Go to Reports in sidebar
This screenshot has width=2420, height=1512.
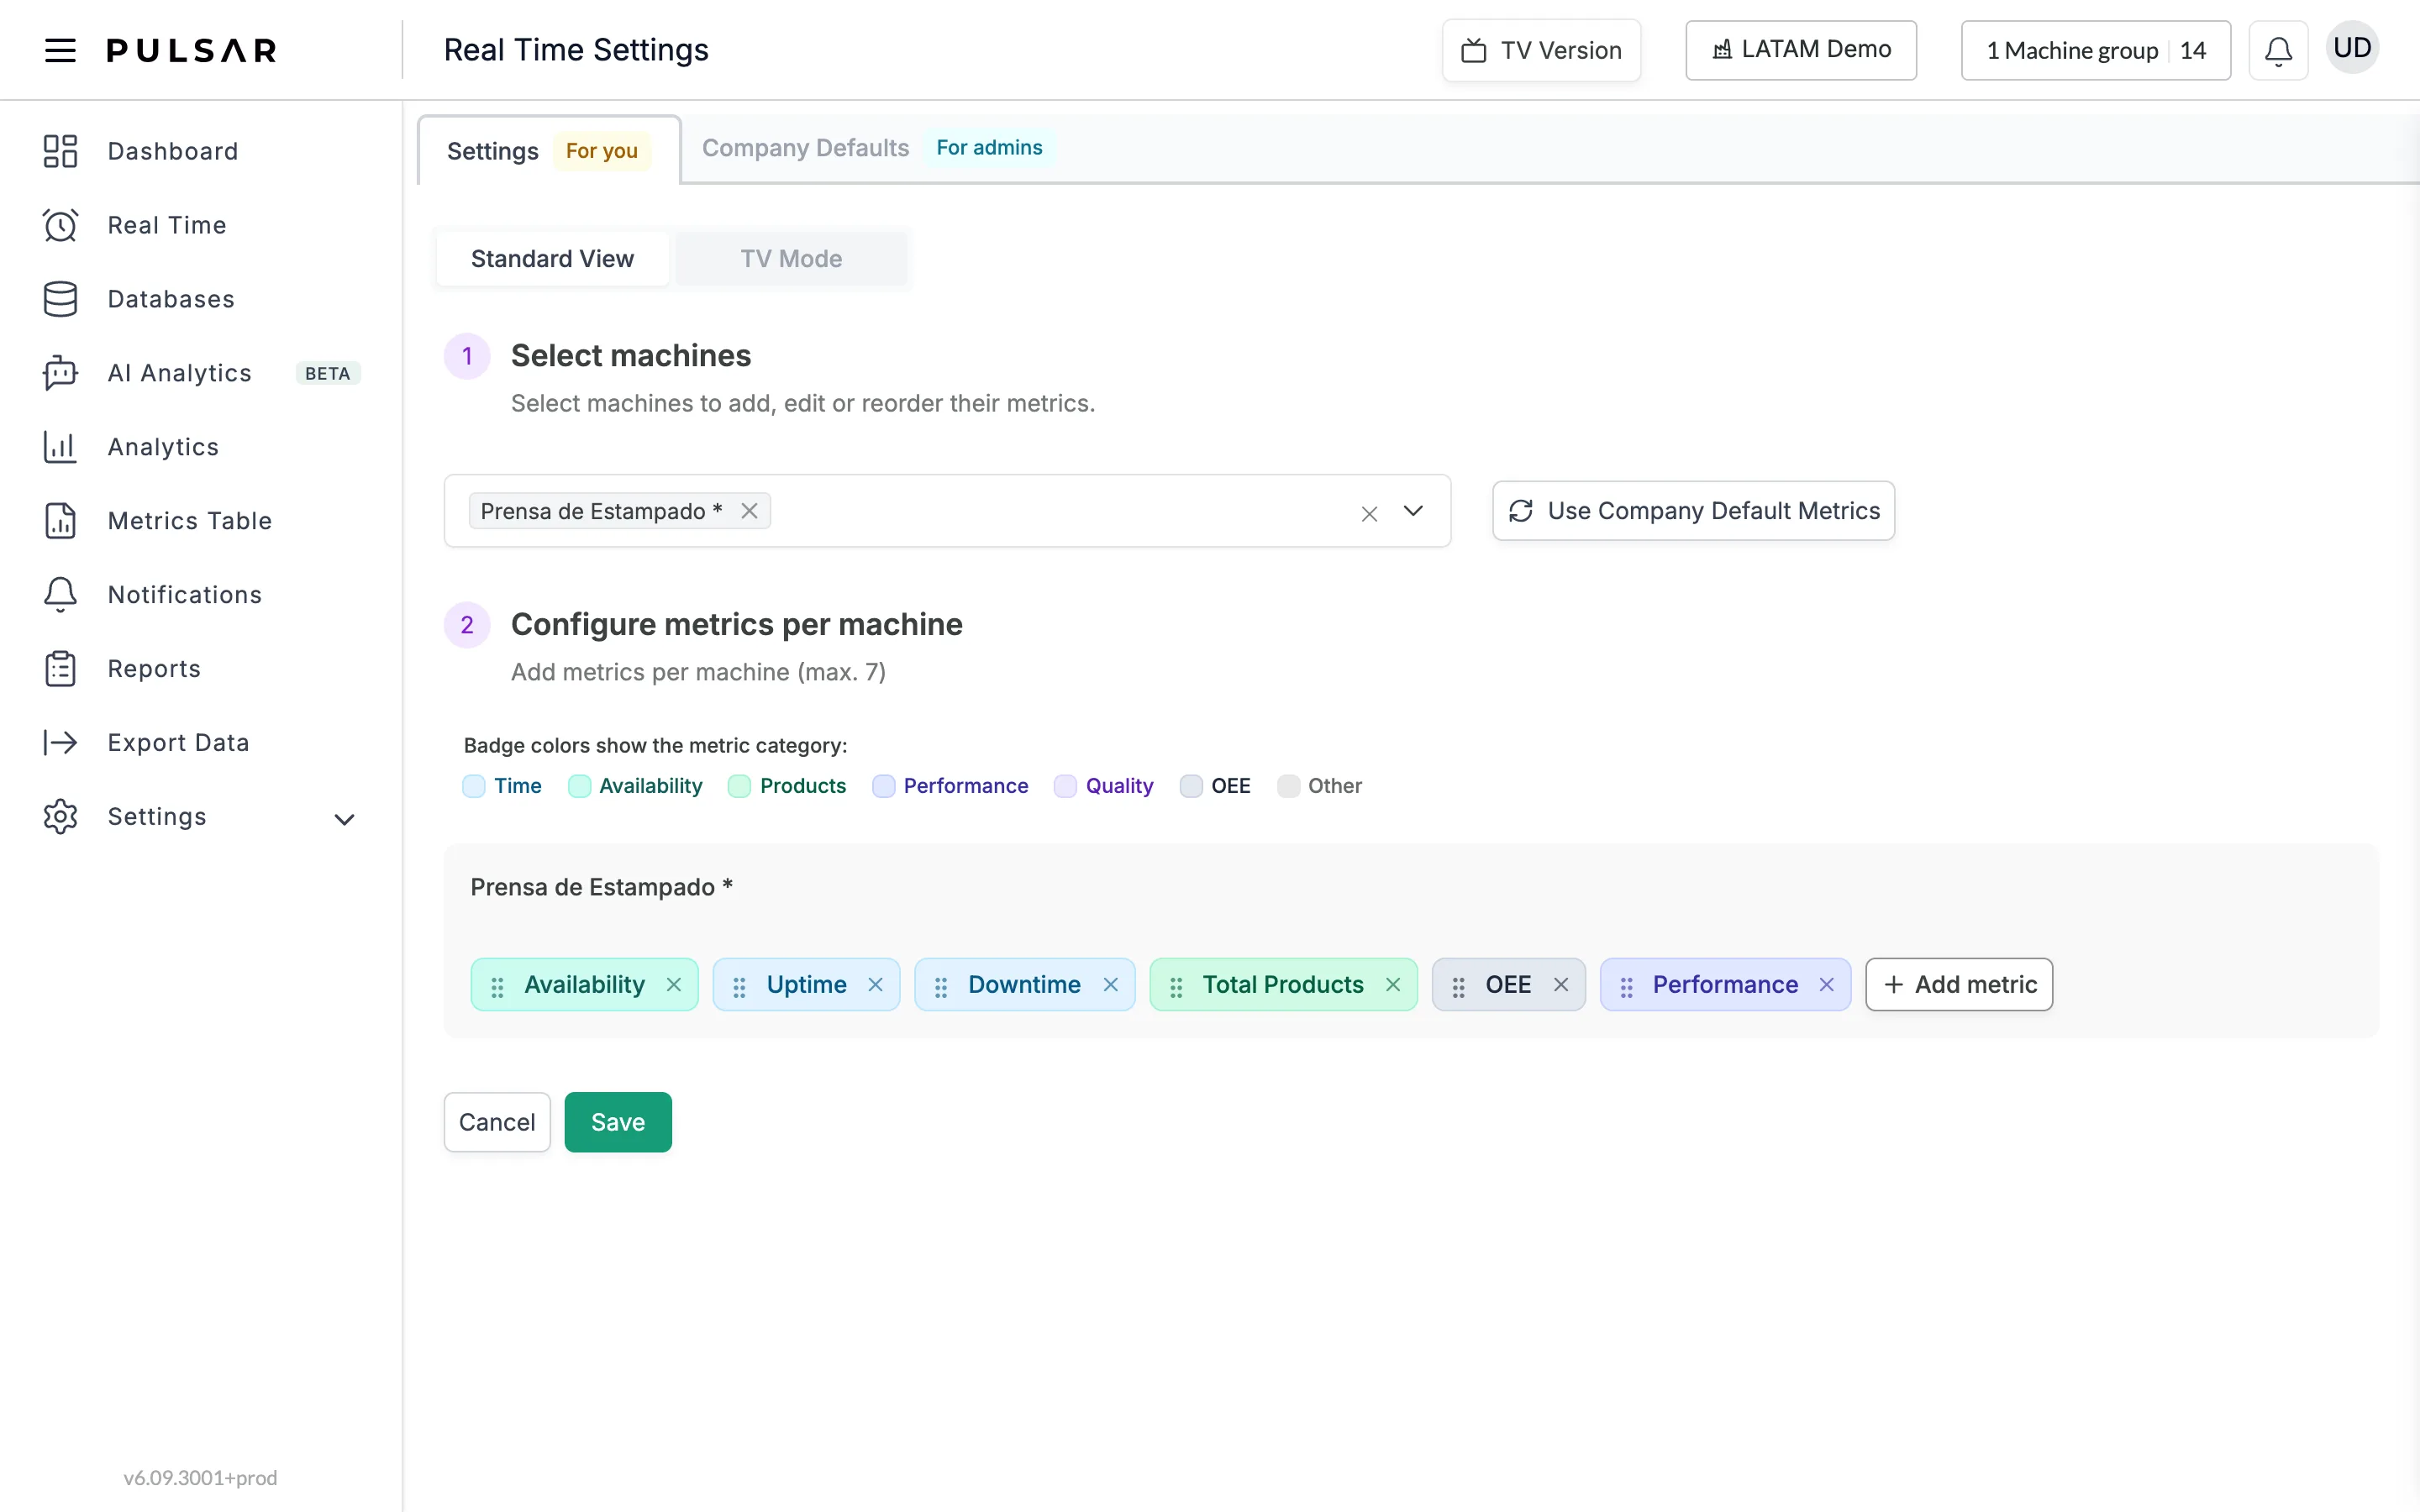point(154,669)
